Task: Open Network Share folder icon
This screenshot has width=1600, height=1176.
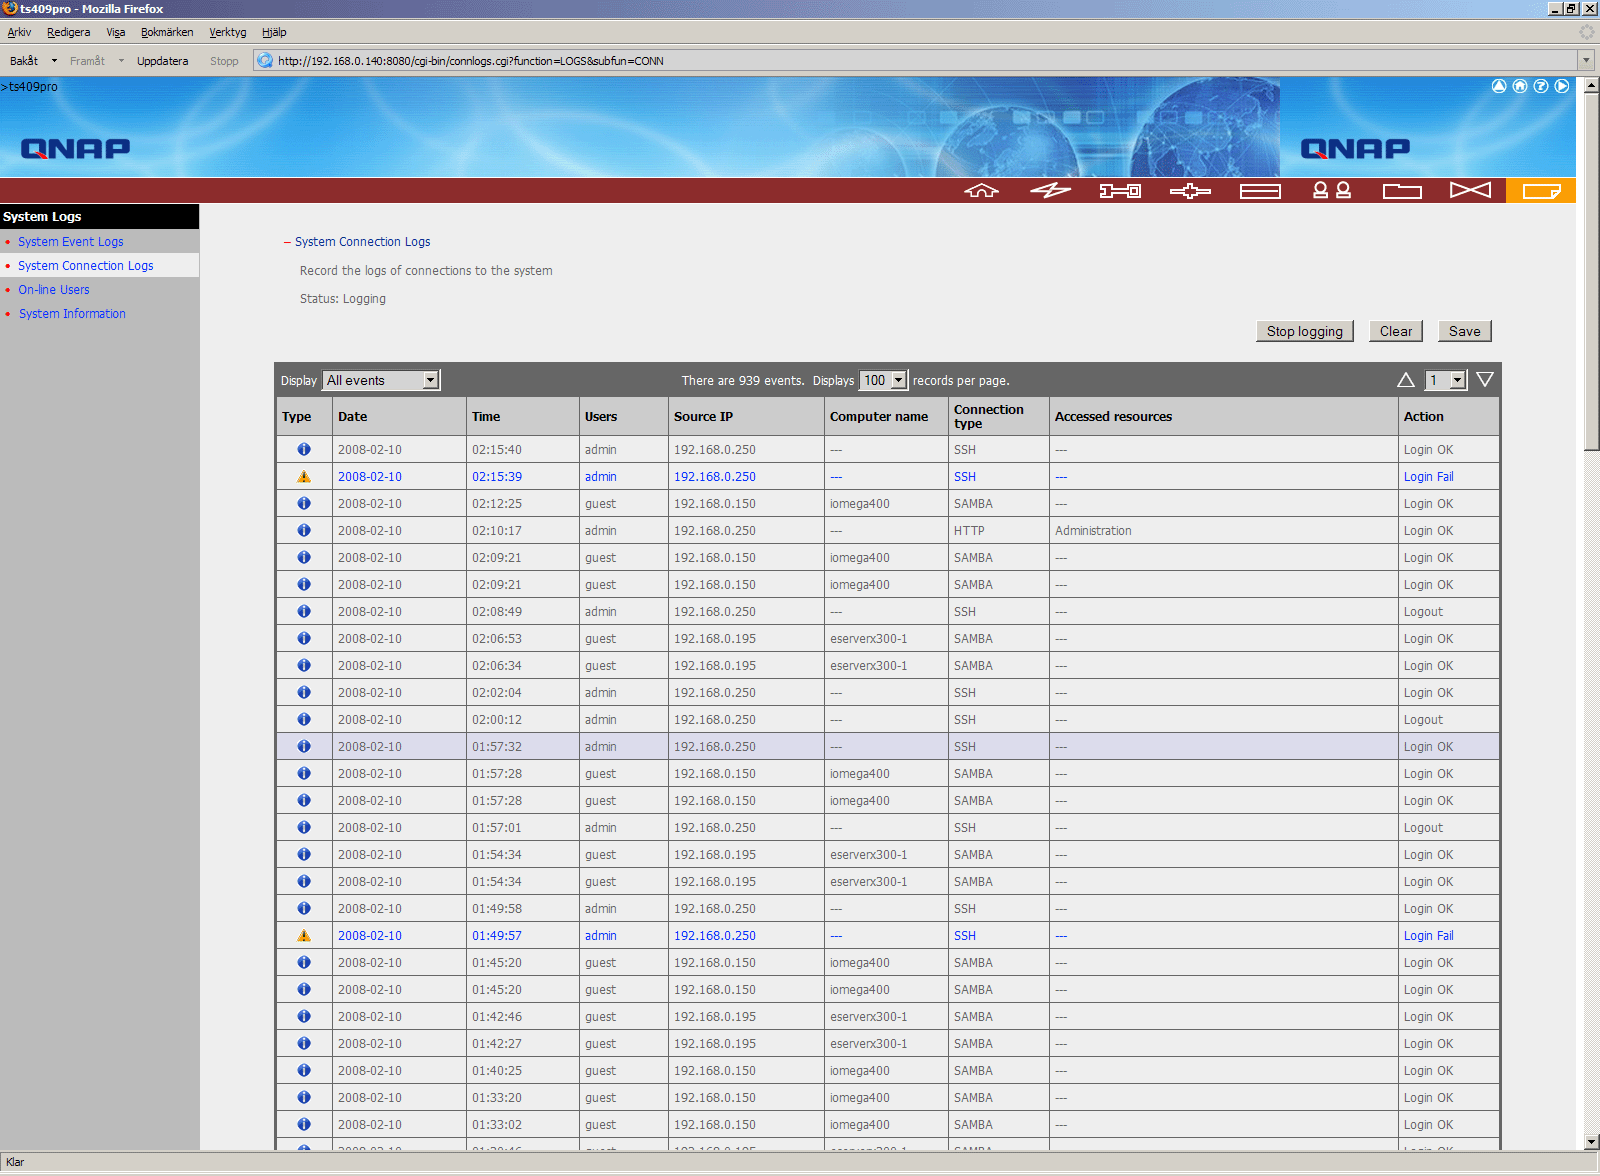Action: (1402, 191)
